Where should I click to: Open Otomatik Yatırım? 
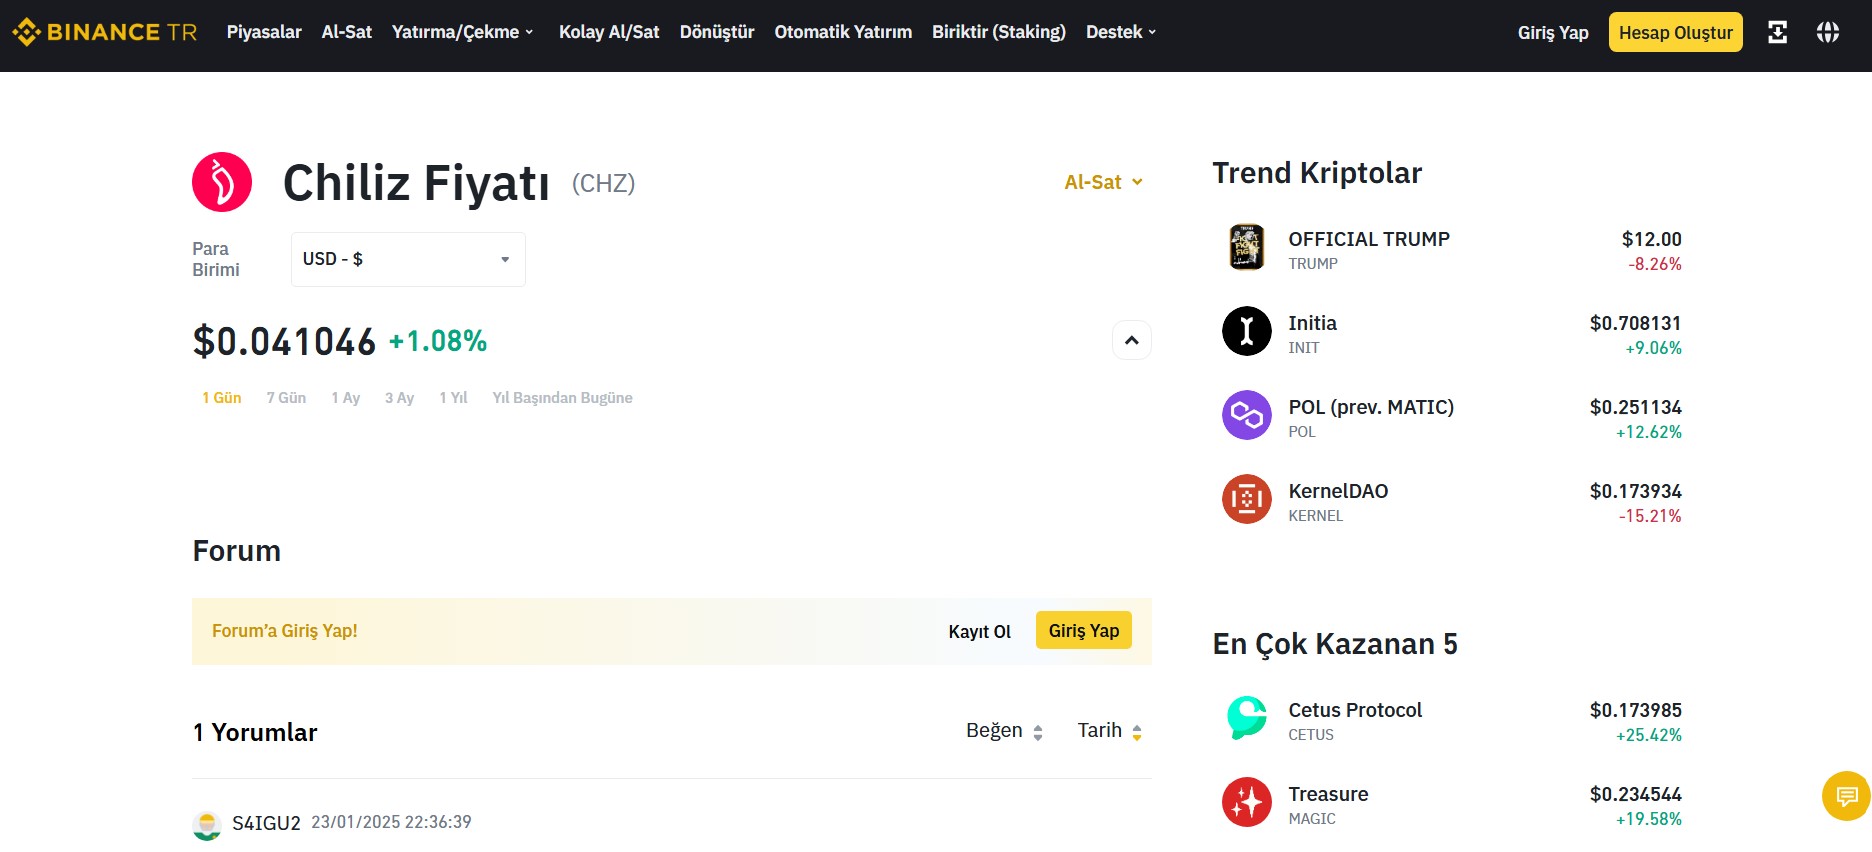[843, 32]
